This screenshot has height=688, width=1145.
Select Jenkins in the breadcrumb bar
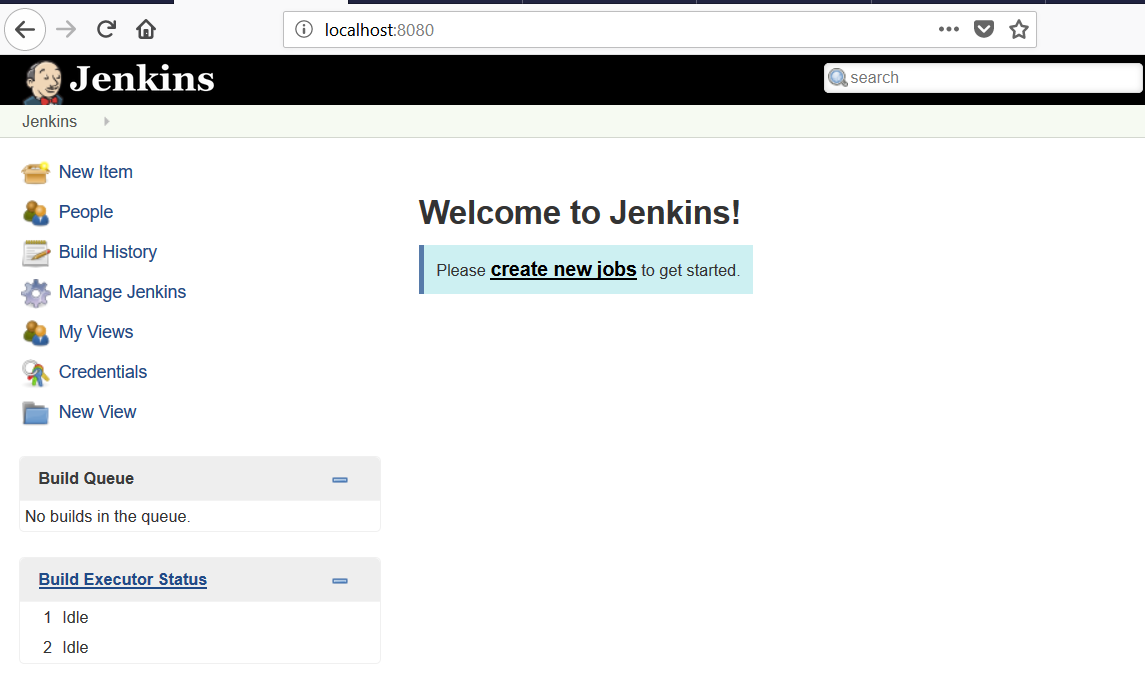(x=50, y=122)
